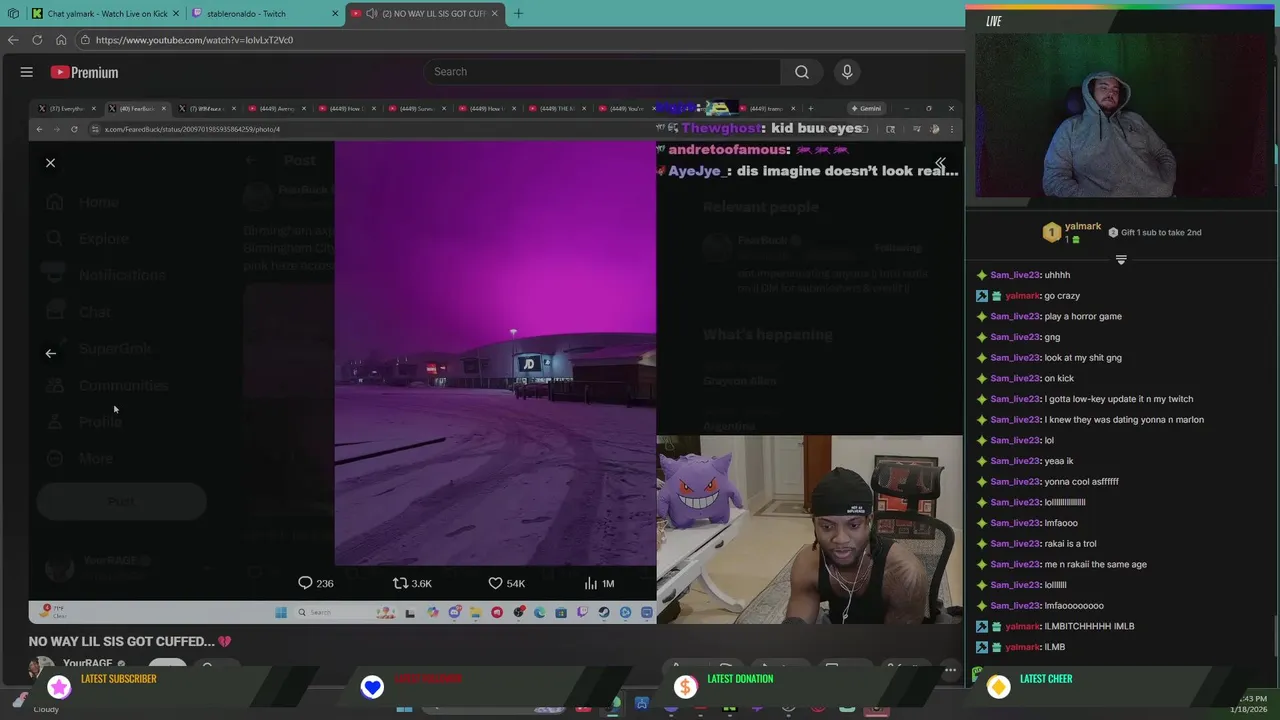
Task: Open inner browser three-dot menu
Action: click(x=951, y=129)
